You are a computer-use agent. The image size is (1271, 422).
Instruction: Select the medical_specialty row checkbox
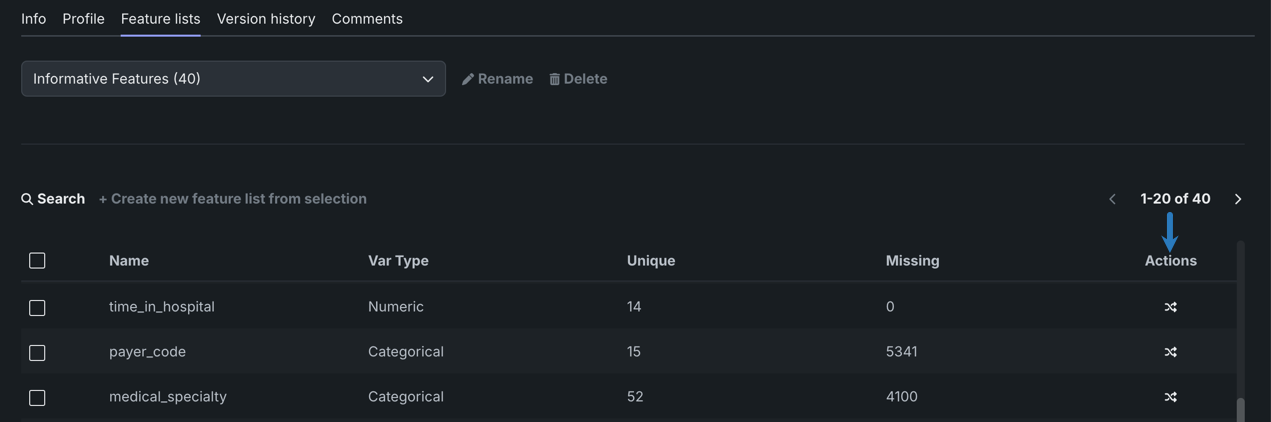tap(37, 398)
